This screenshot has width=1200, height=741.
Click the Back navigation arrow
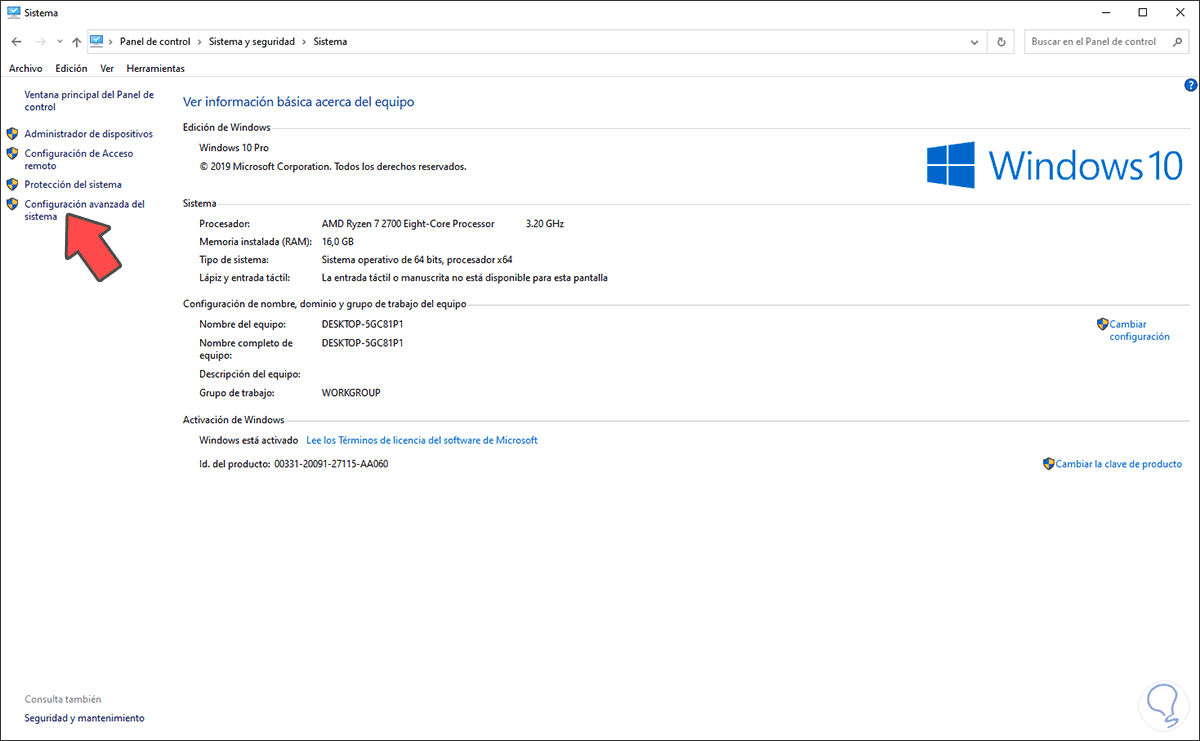[x=17, y=42]
